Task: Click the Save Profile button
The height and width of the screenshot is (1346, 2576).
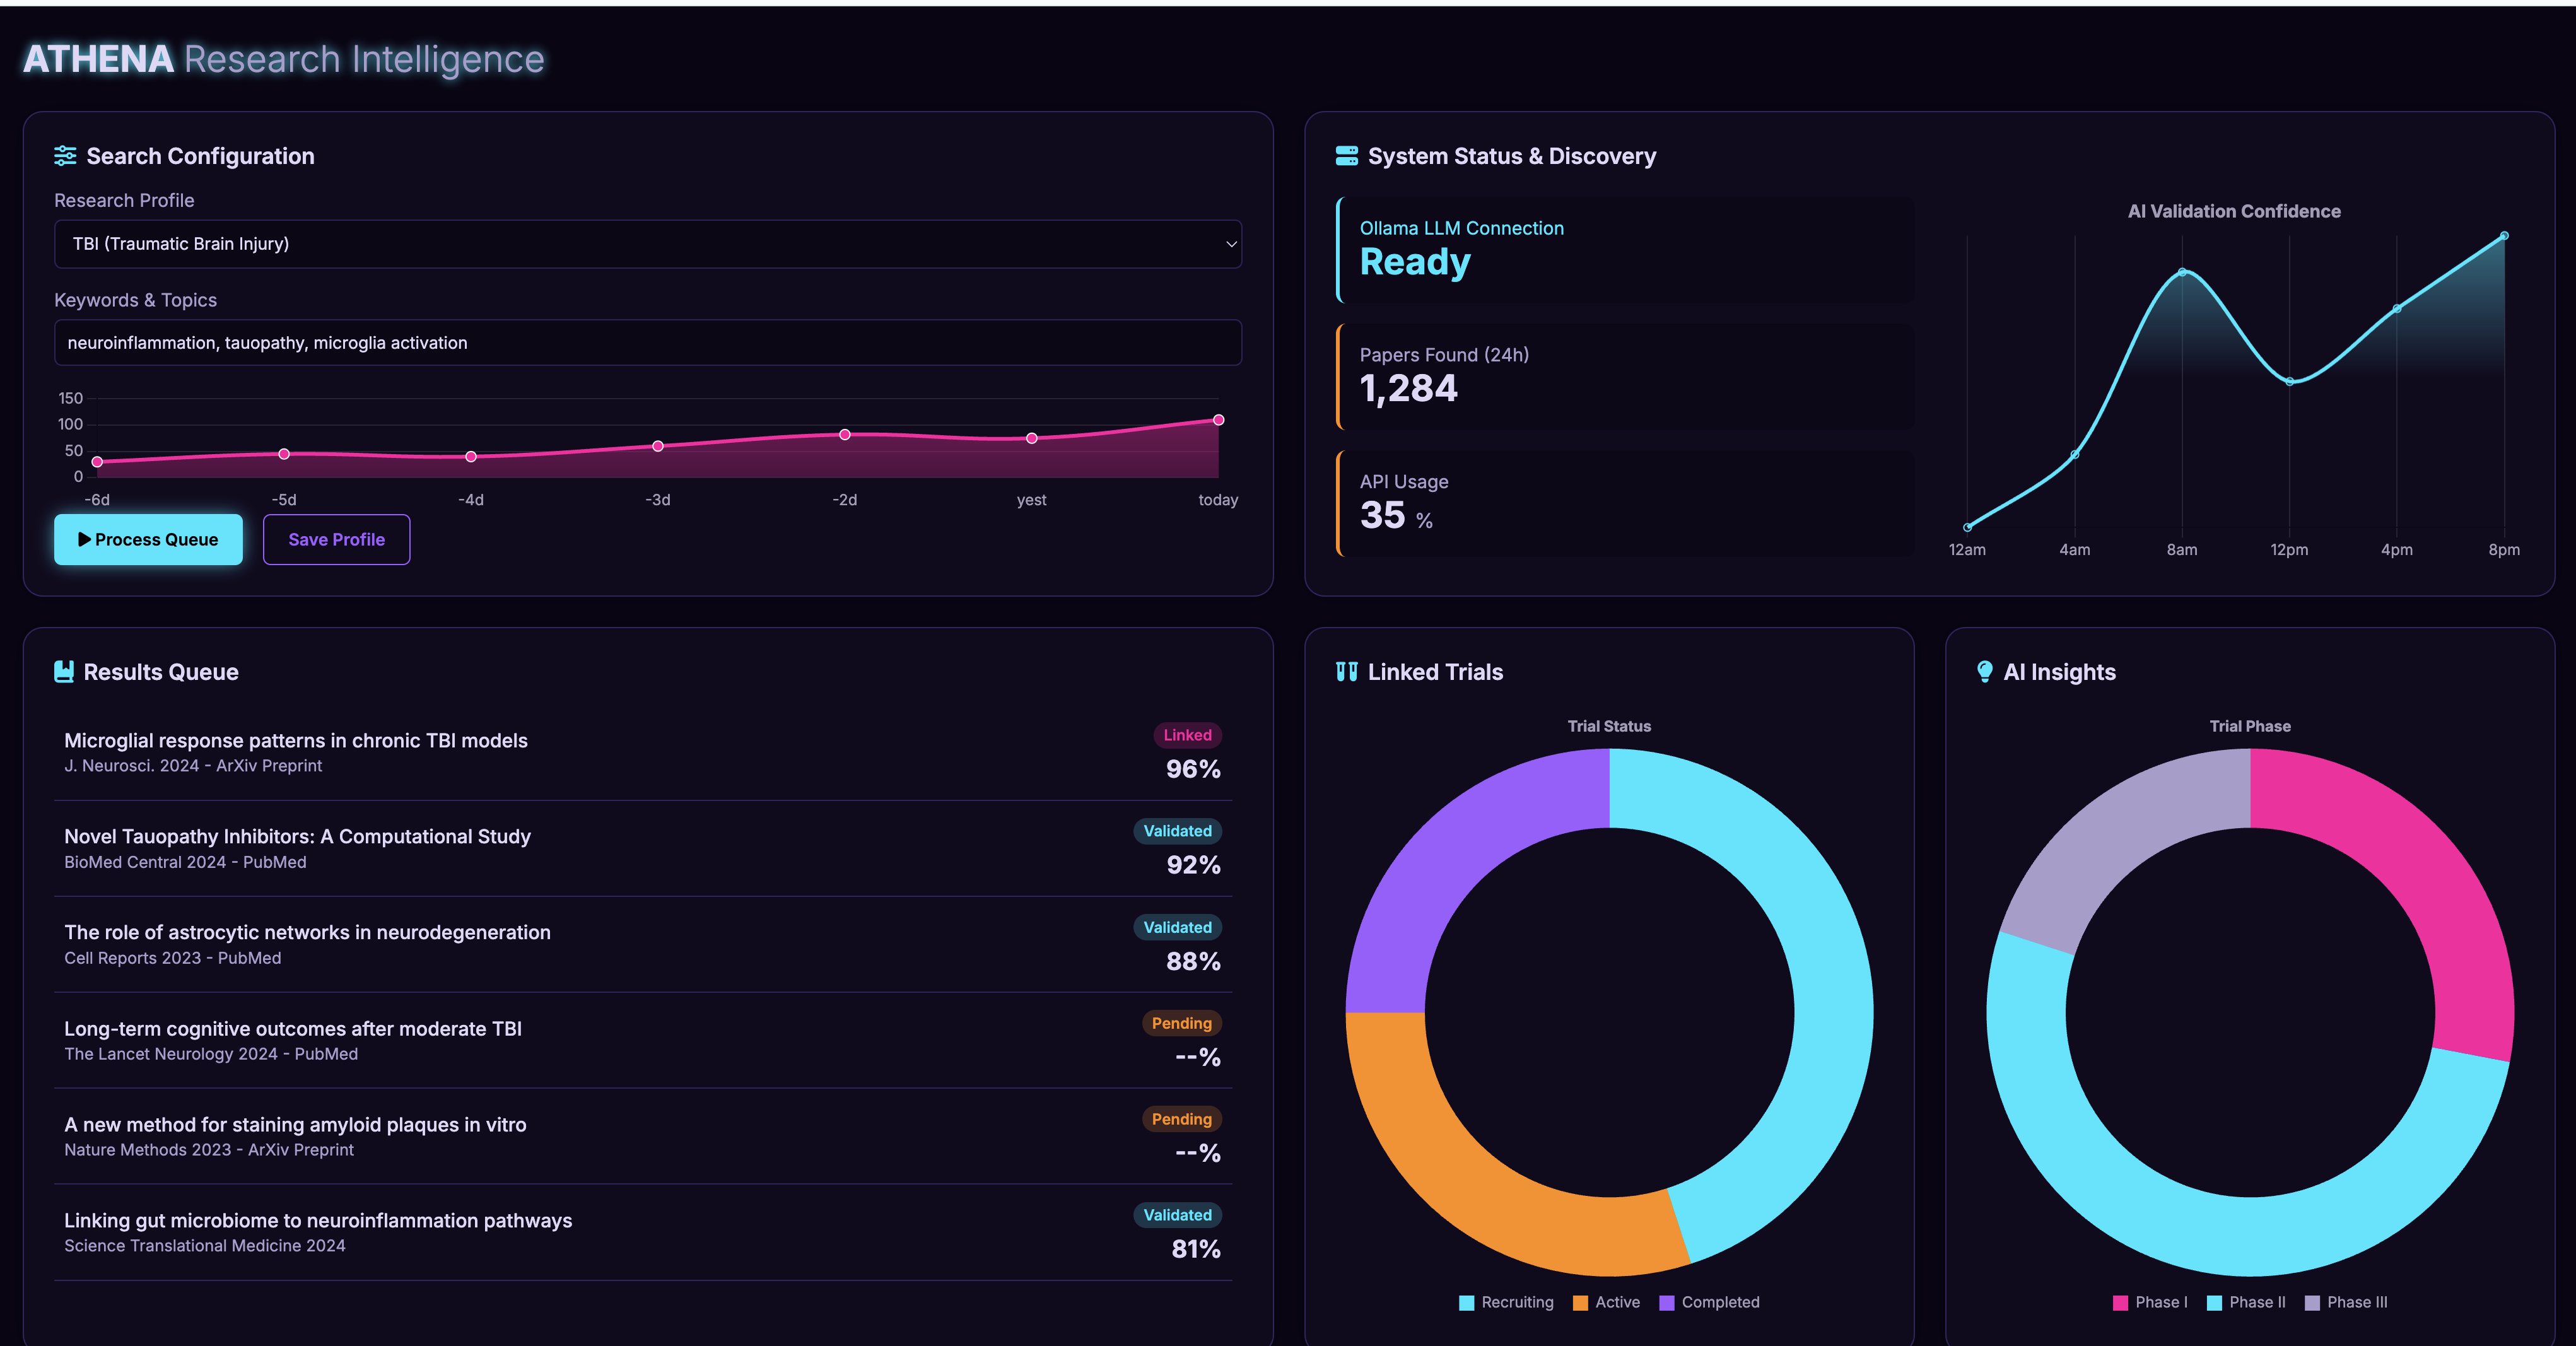Action: coord(336,540)
